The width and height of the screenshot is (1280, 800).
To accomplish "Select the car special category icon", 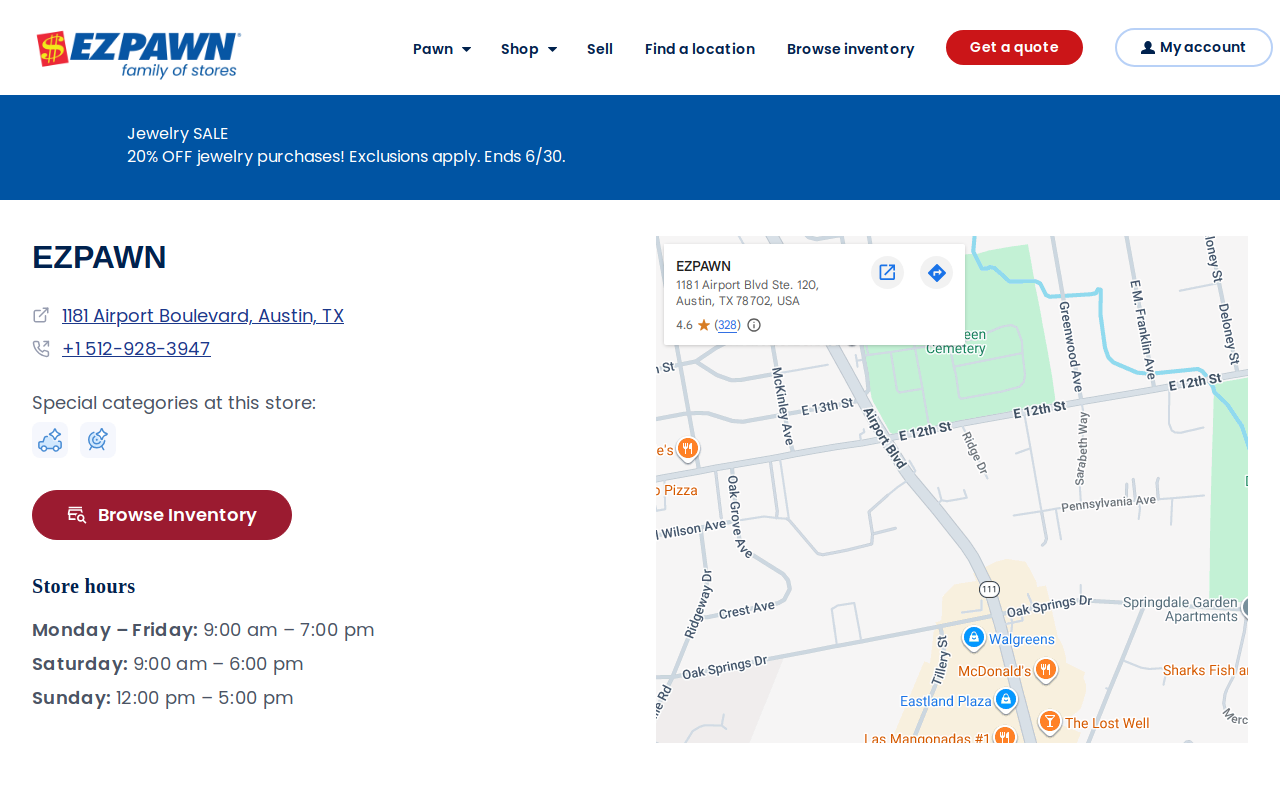I will pyautogui.click(x=50, y=440).
